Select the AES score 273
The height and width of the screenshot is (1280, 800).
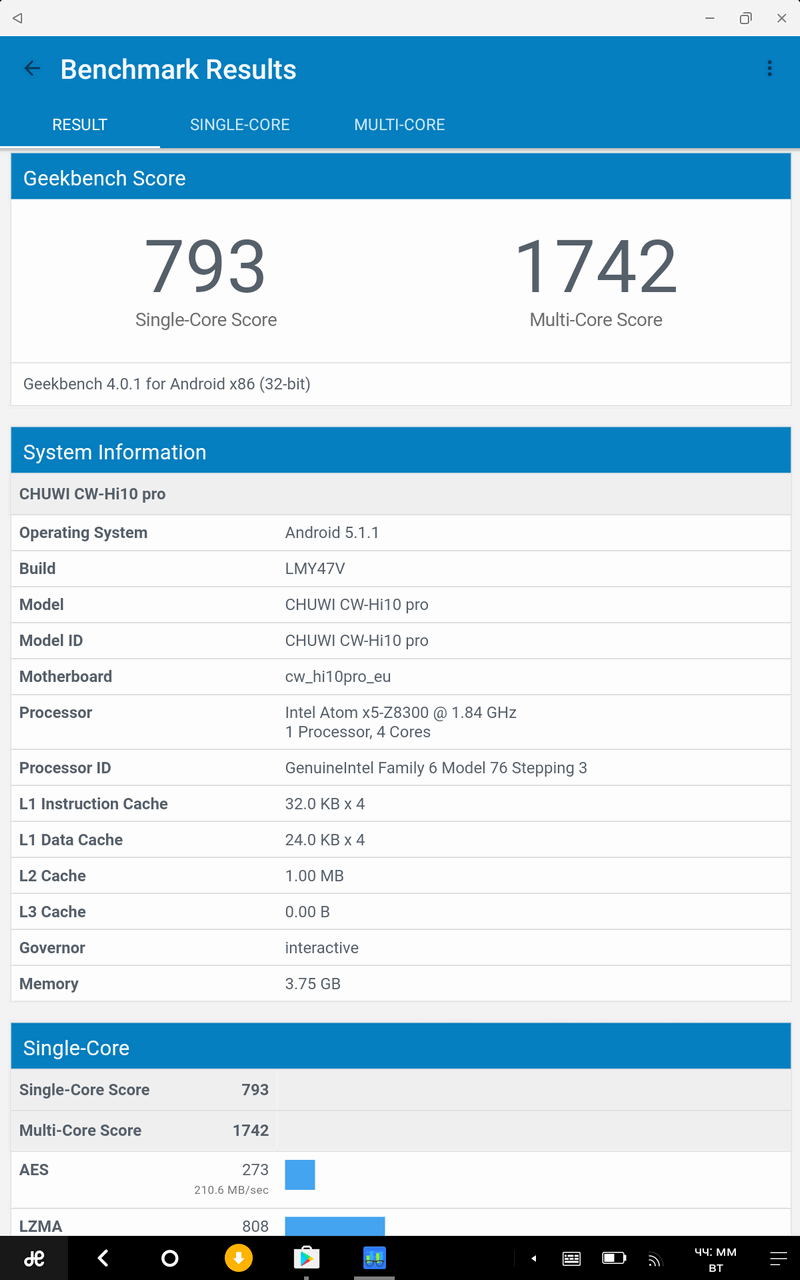pos(255,1170)
